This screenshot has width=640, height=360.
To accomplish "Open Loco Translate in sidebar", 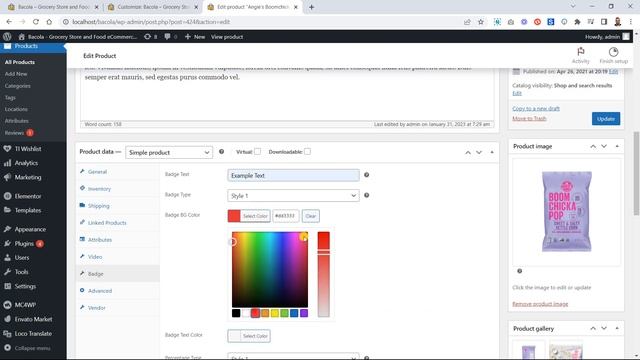I will pyautogui.click(x=33, y=333).
